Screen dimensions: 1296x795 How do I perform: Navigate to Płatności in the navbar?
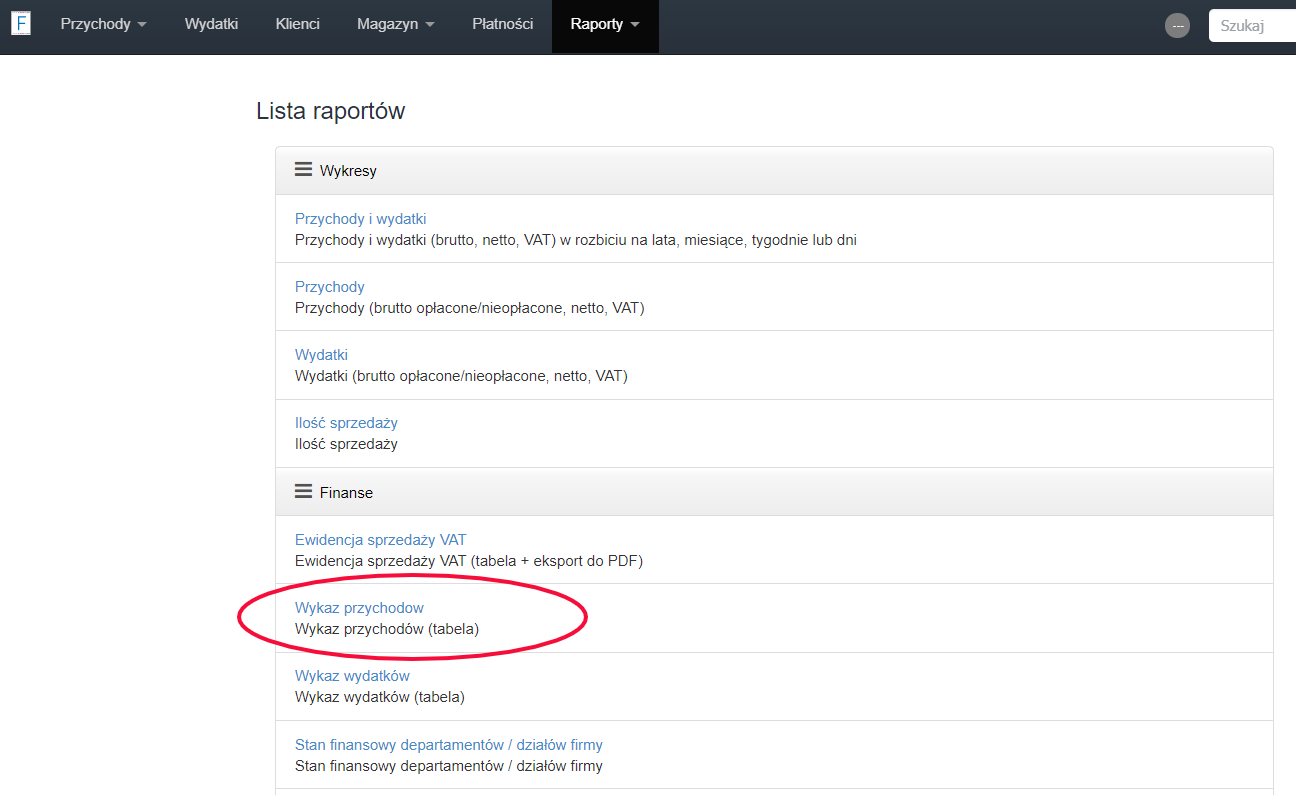[x=502, y=24]
